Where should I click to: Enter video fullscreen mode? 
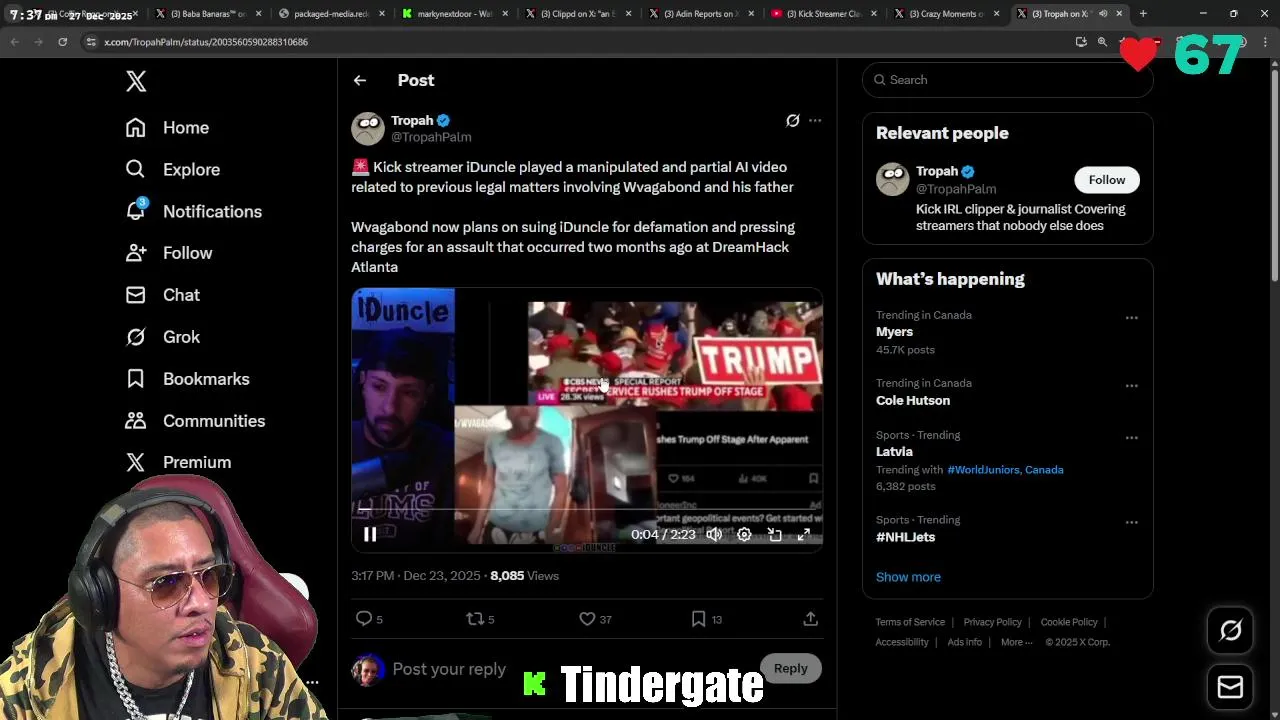(804, 535)
